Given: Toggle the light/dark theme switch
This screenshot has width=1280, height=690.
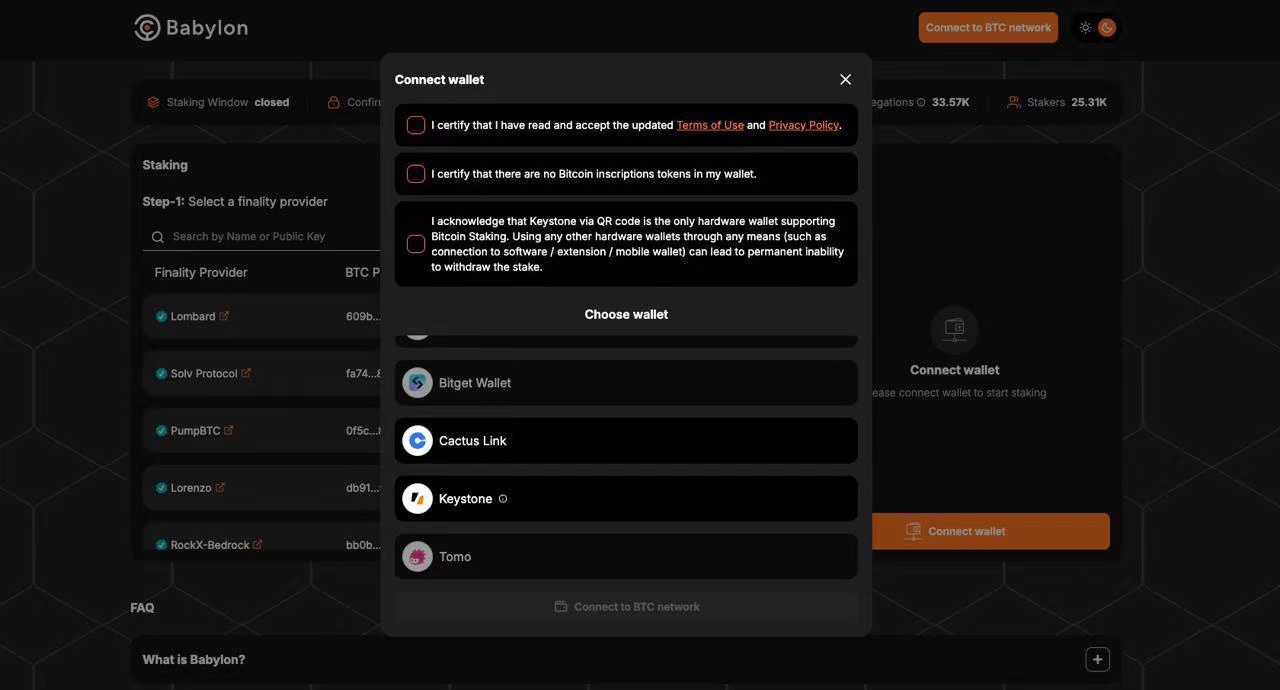Looking at the screenshot, I should 1096,28.
